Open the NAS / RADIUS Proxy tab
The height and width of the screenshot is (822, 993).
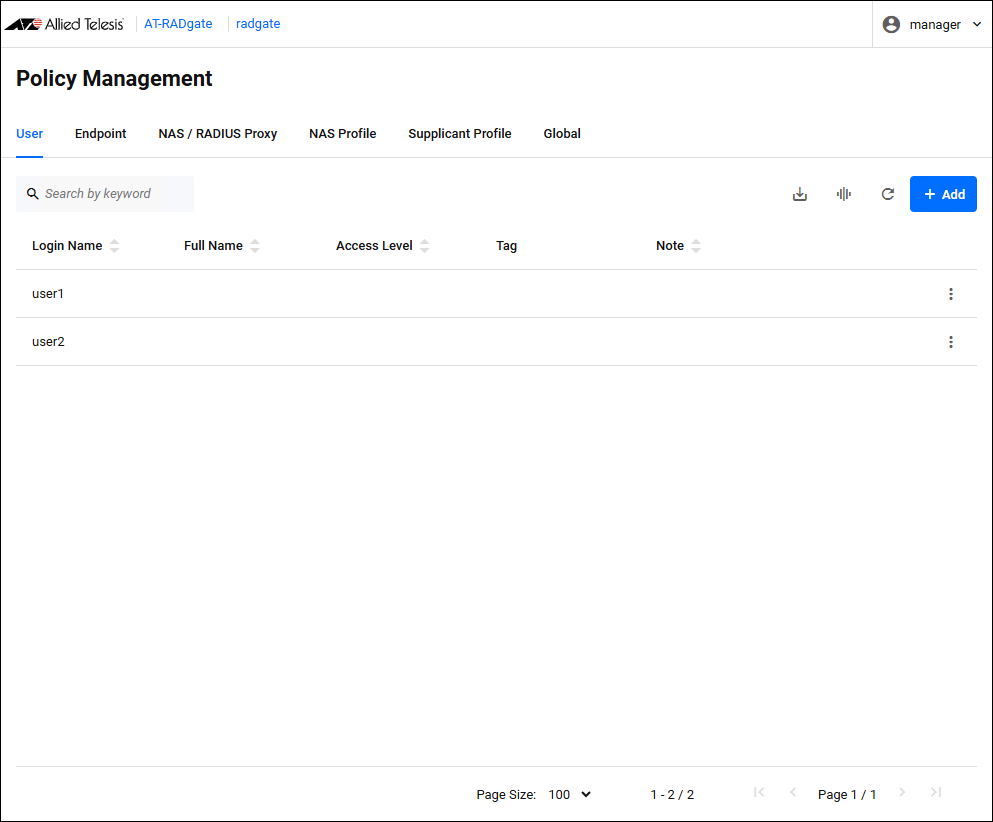tap(217, 134)
